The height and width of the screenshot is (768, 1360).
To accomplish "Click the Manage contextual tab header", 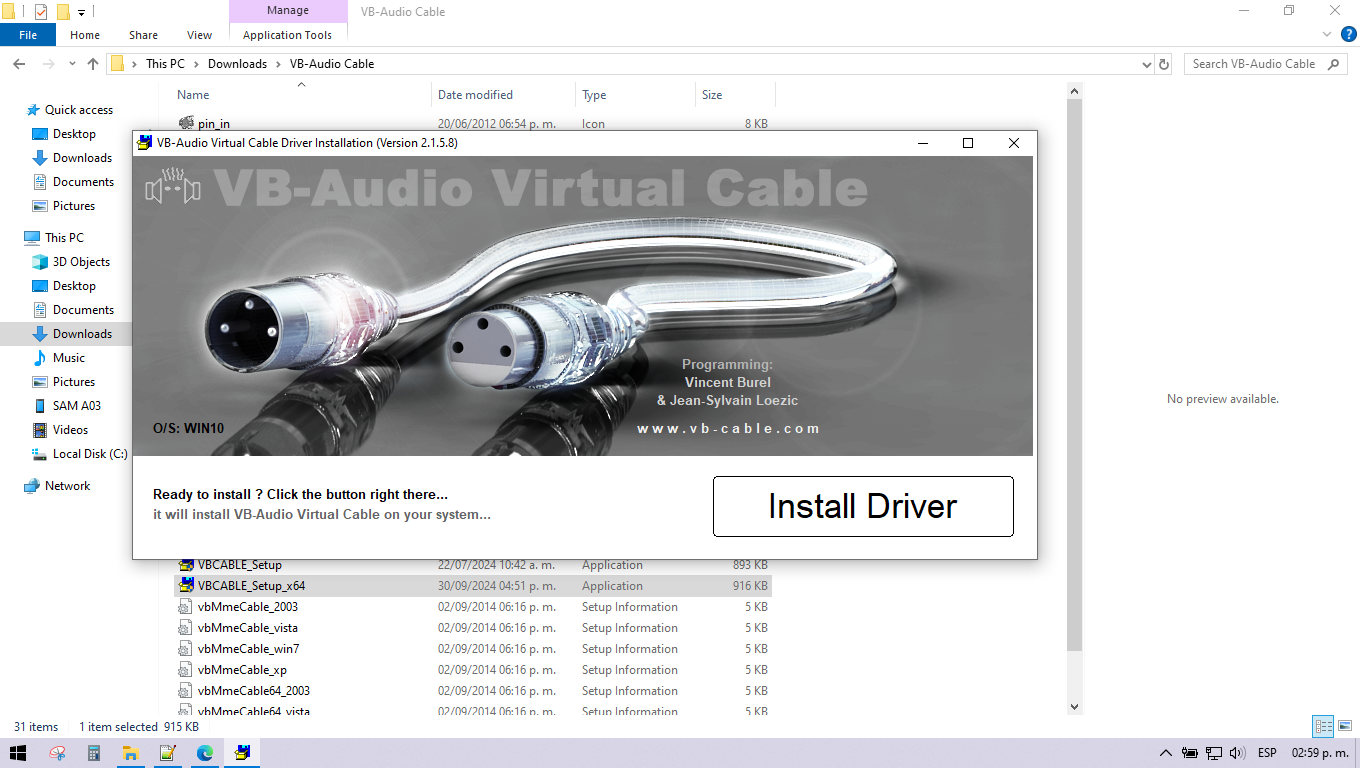I will (287, 11).
